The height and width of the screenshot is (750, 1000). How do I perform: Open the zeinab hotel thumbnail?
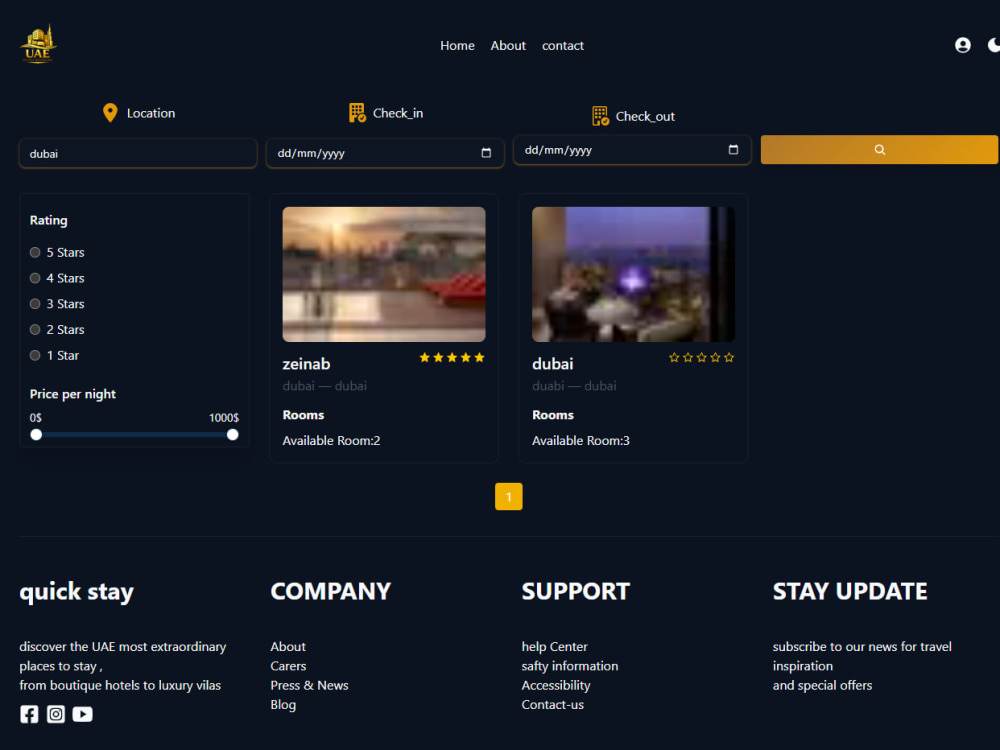tap(384, 274)
